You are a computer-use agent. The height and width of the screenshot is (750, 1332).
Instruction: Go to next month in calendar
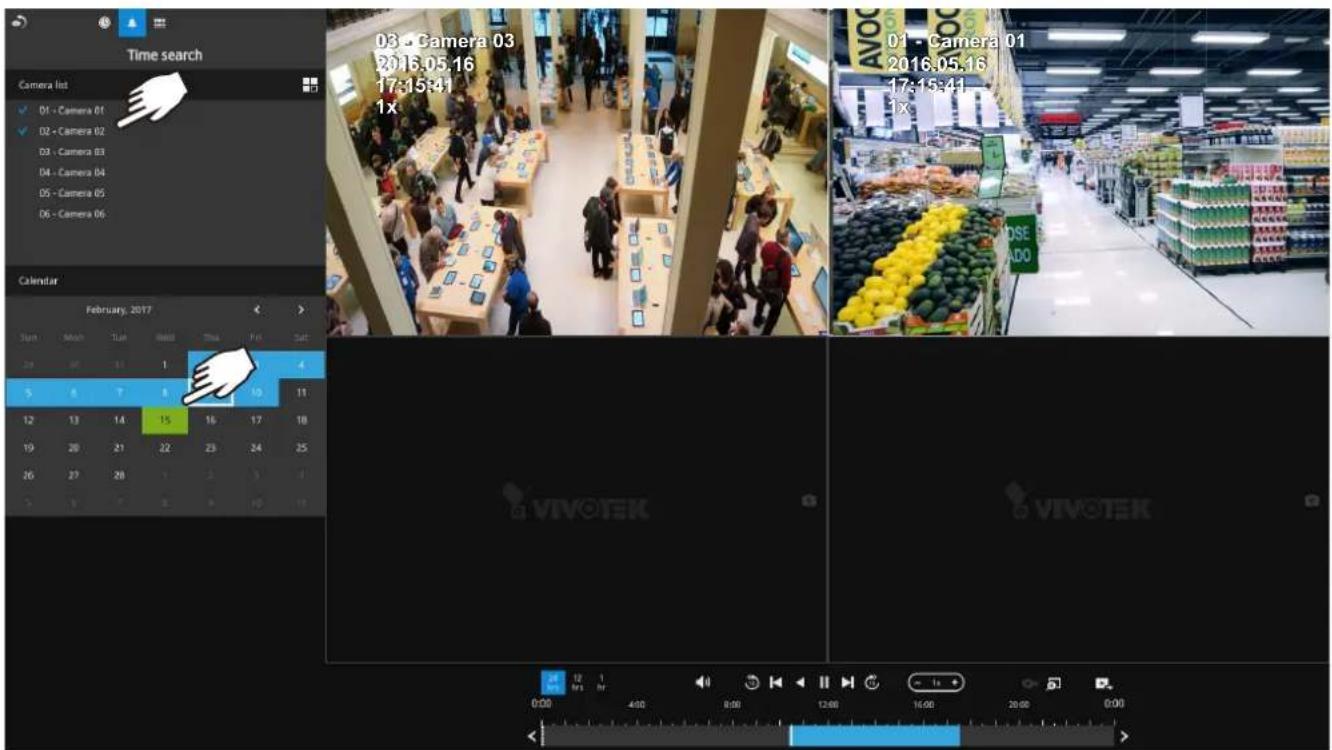[x=301, y=310]
